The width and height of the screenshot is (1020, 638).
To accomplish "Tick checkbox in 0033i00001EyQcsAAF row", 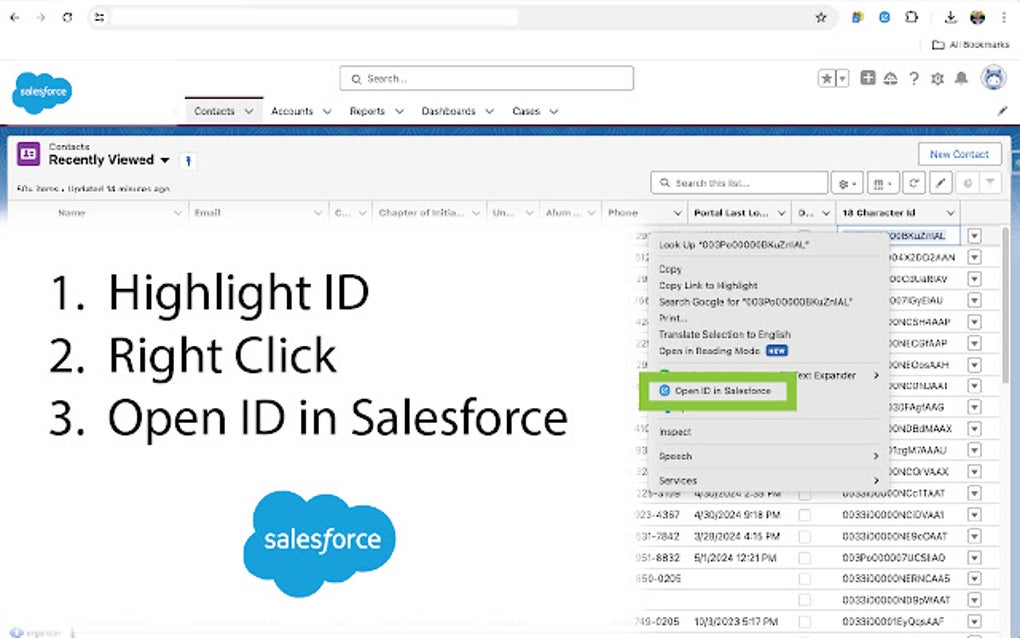I will click(x=805, y=622).
